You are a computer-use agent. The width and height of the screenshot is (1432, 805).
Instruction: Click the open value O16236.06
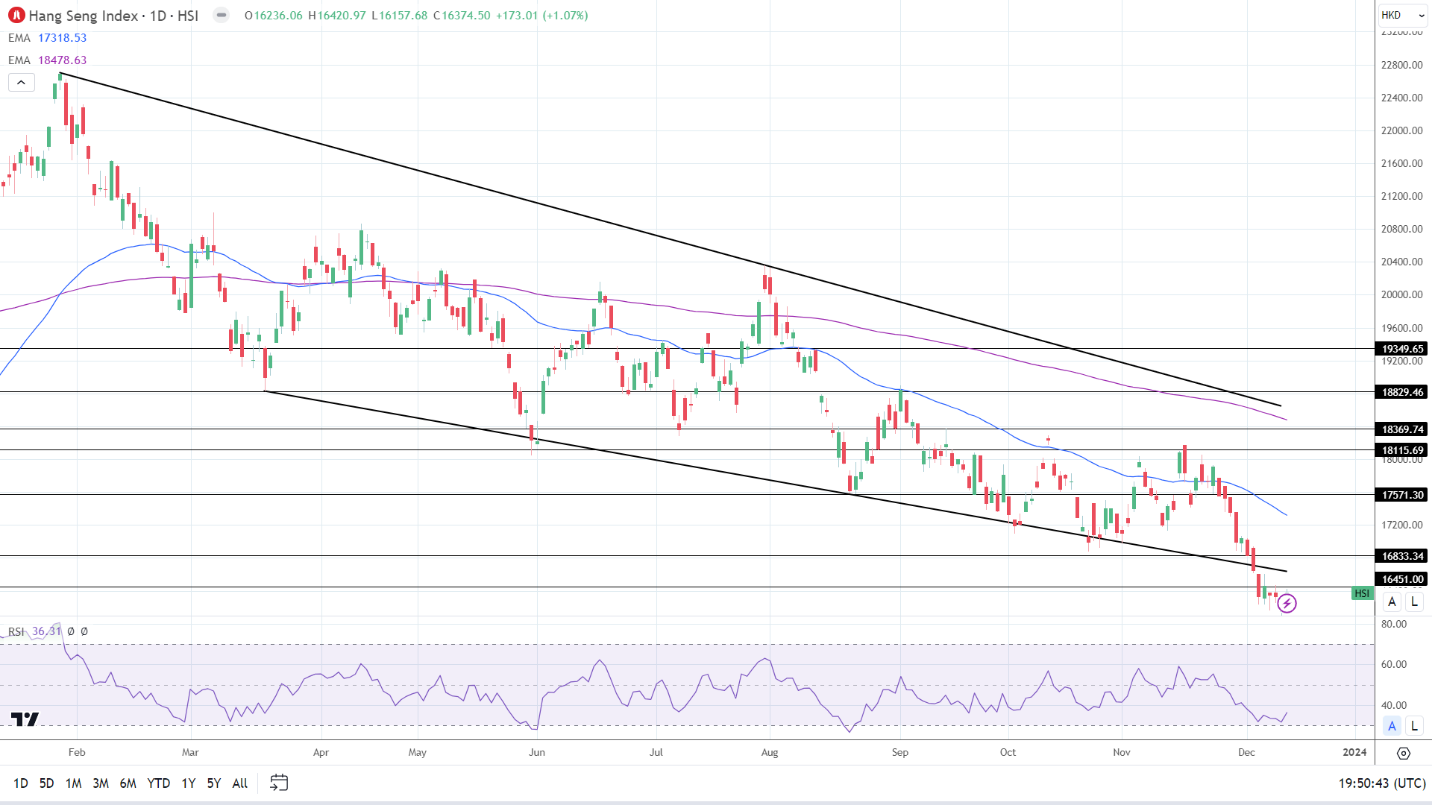pyautogui.click(x=271, y=16)
